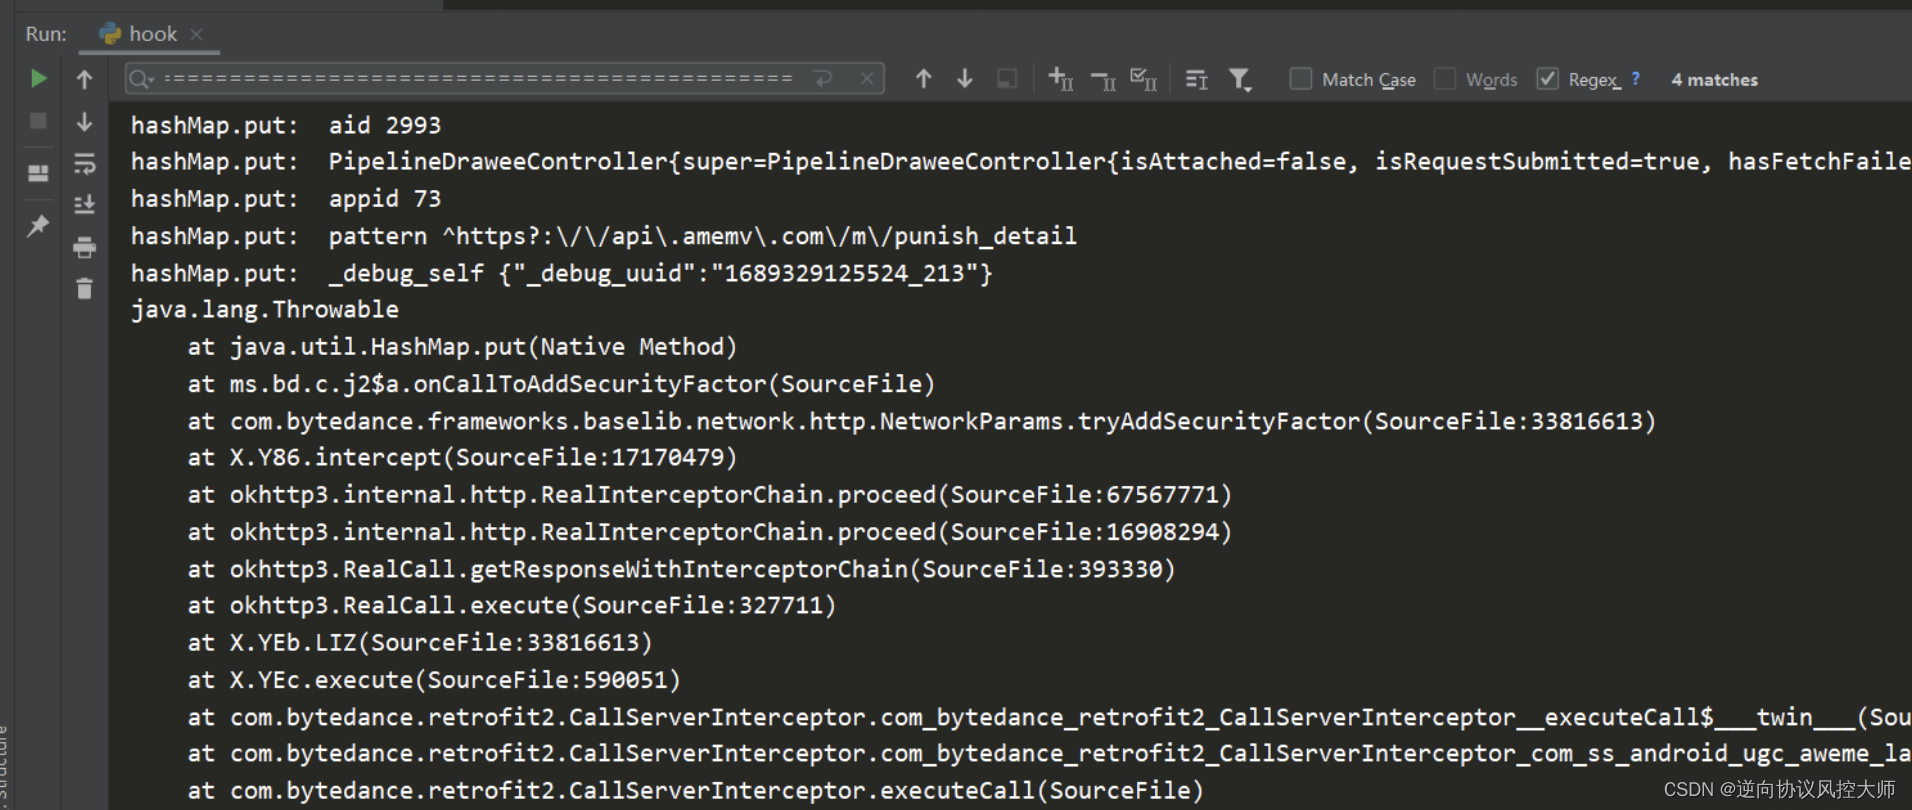Open search history via magnifier icon
This screenshot has width=1912, height=810.
click(141, 79)
